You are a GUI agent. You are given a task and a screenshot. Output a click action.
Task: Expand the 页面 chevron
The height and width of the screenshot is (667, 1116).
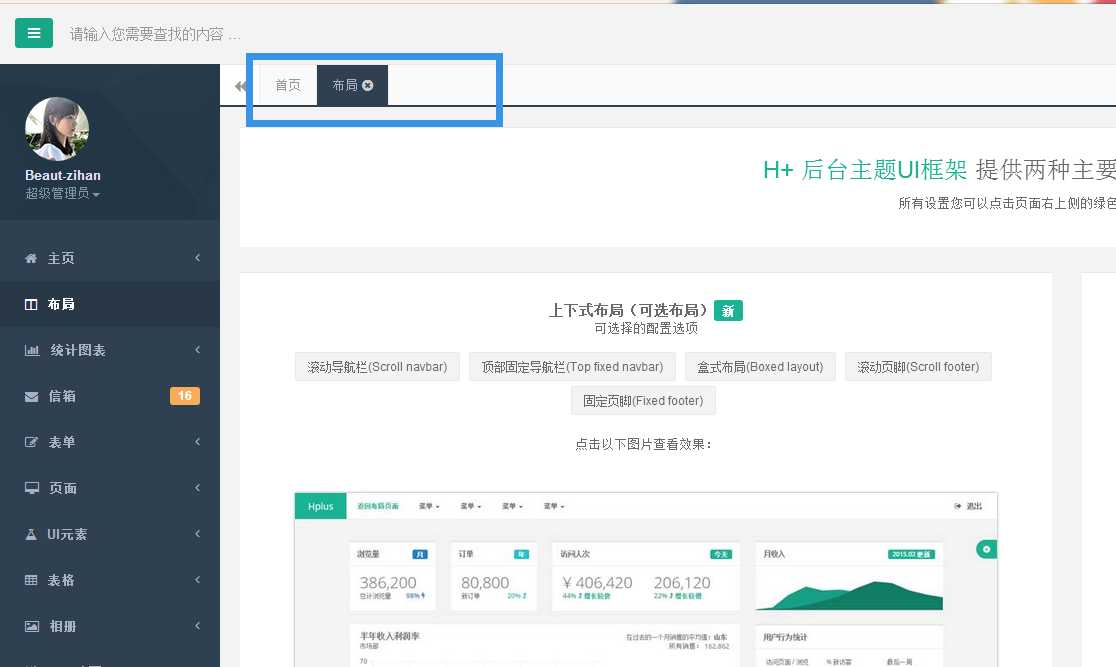[x=197, y=488]
